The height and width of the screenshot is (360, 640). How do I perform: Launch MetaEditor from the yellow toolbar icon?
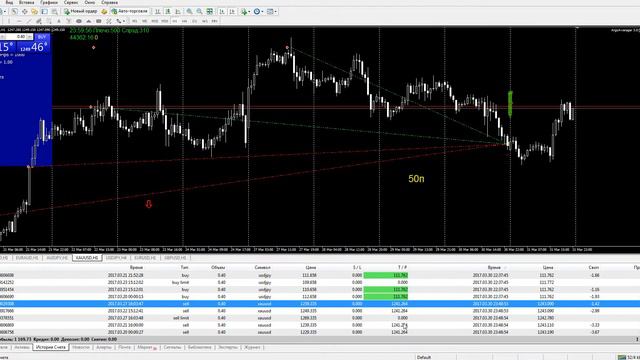[x=104, y=11]
